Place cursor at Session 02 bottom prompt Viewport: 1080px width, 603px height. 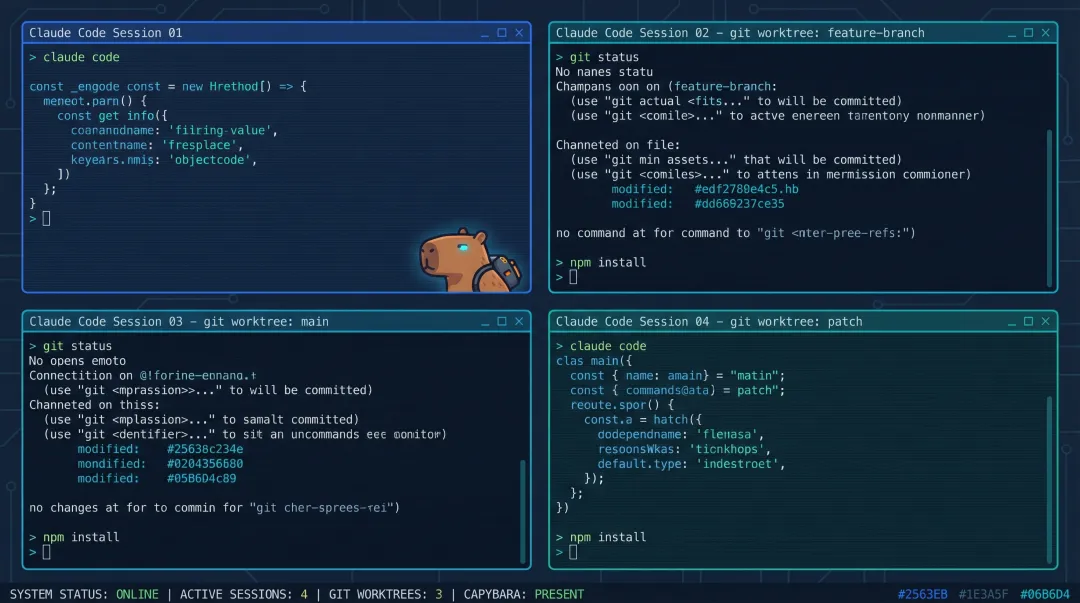(573, 277)
